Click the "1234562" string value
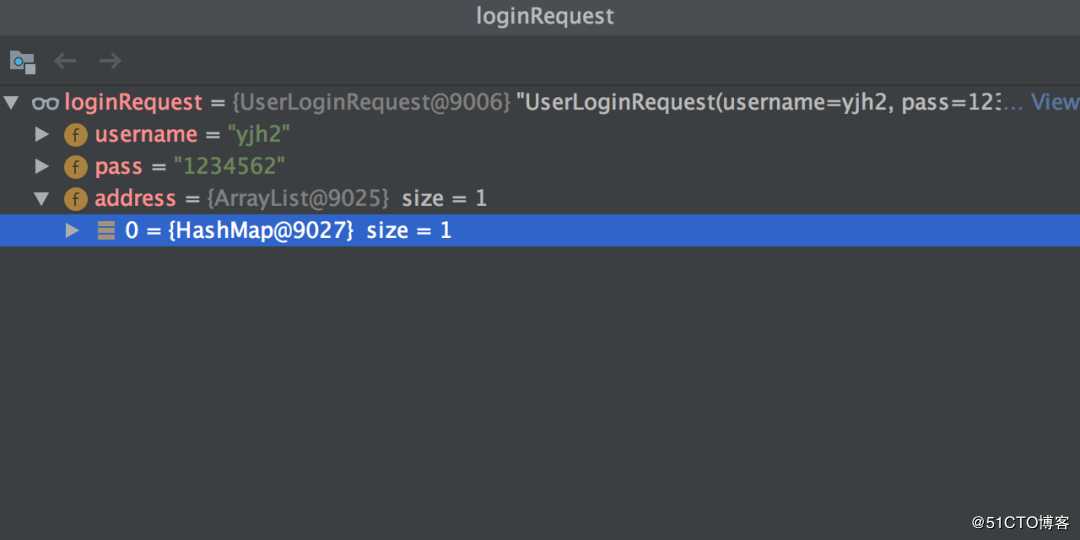Viewport: 1080px width, 540px height. pos(229,166)
